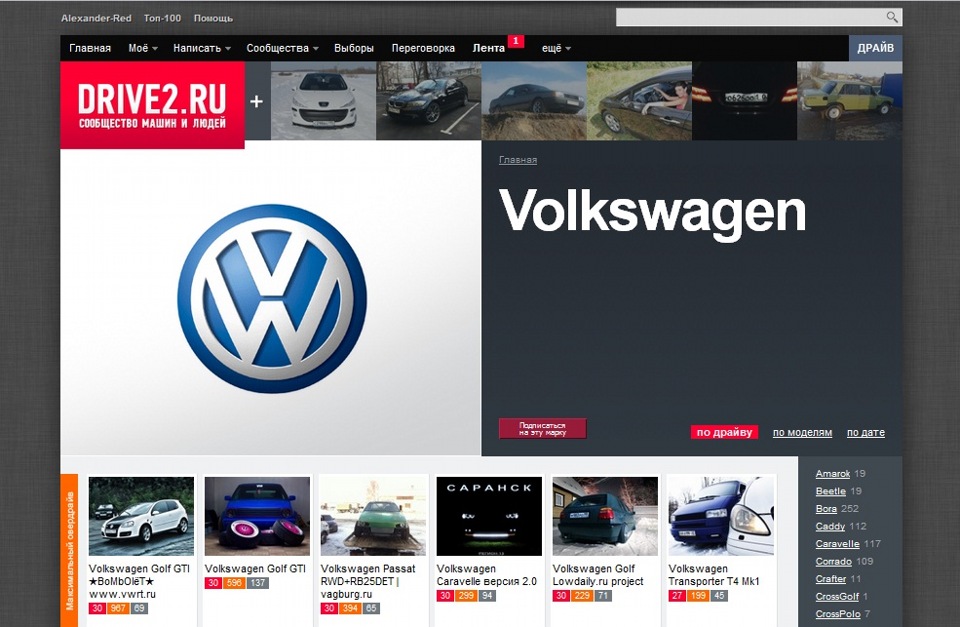Open the Alexander-Red profile link
The image size is (960, 627).
pos(96,18)
